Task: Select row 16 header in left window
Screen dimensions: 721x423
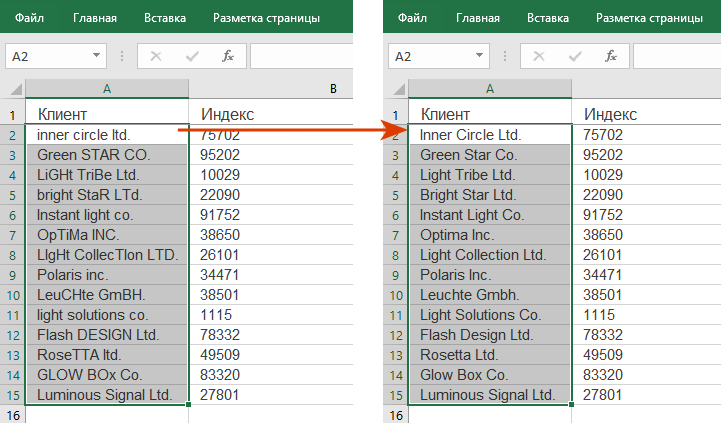Action: [x=13, y=415]
